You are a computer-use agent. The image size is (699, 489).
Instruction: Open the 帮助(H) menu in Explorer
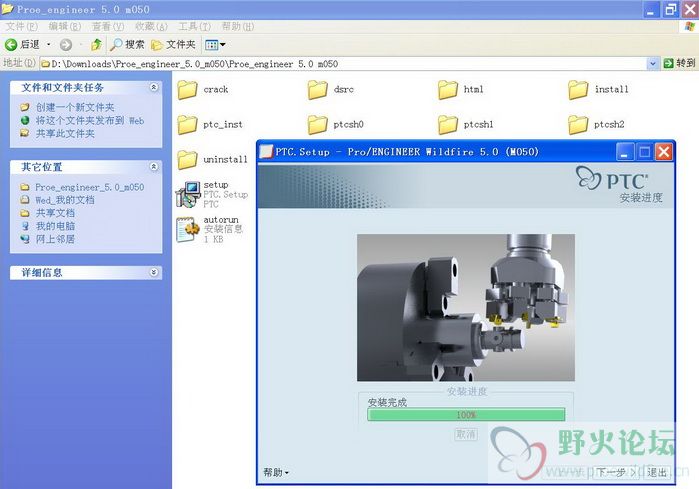click(238, 27)
